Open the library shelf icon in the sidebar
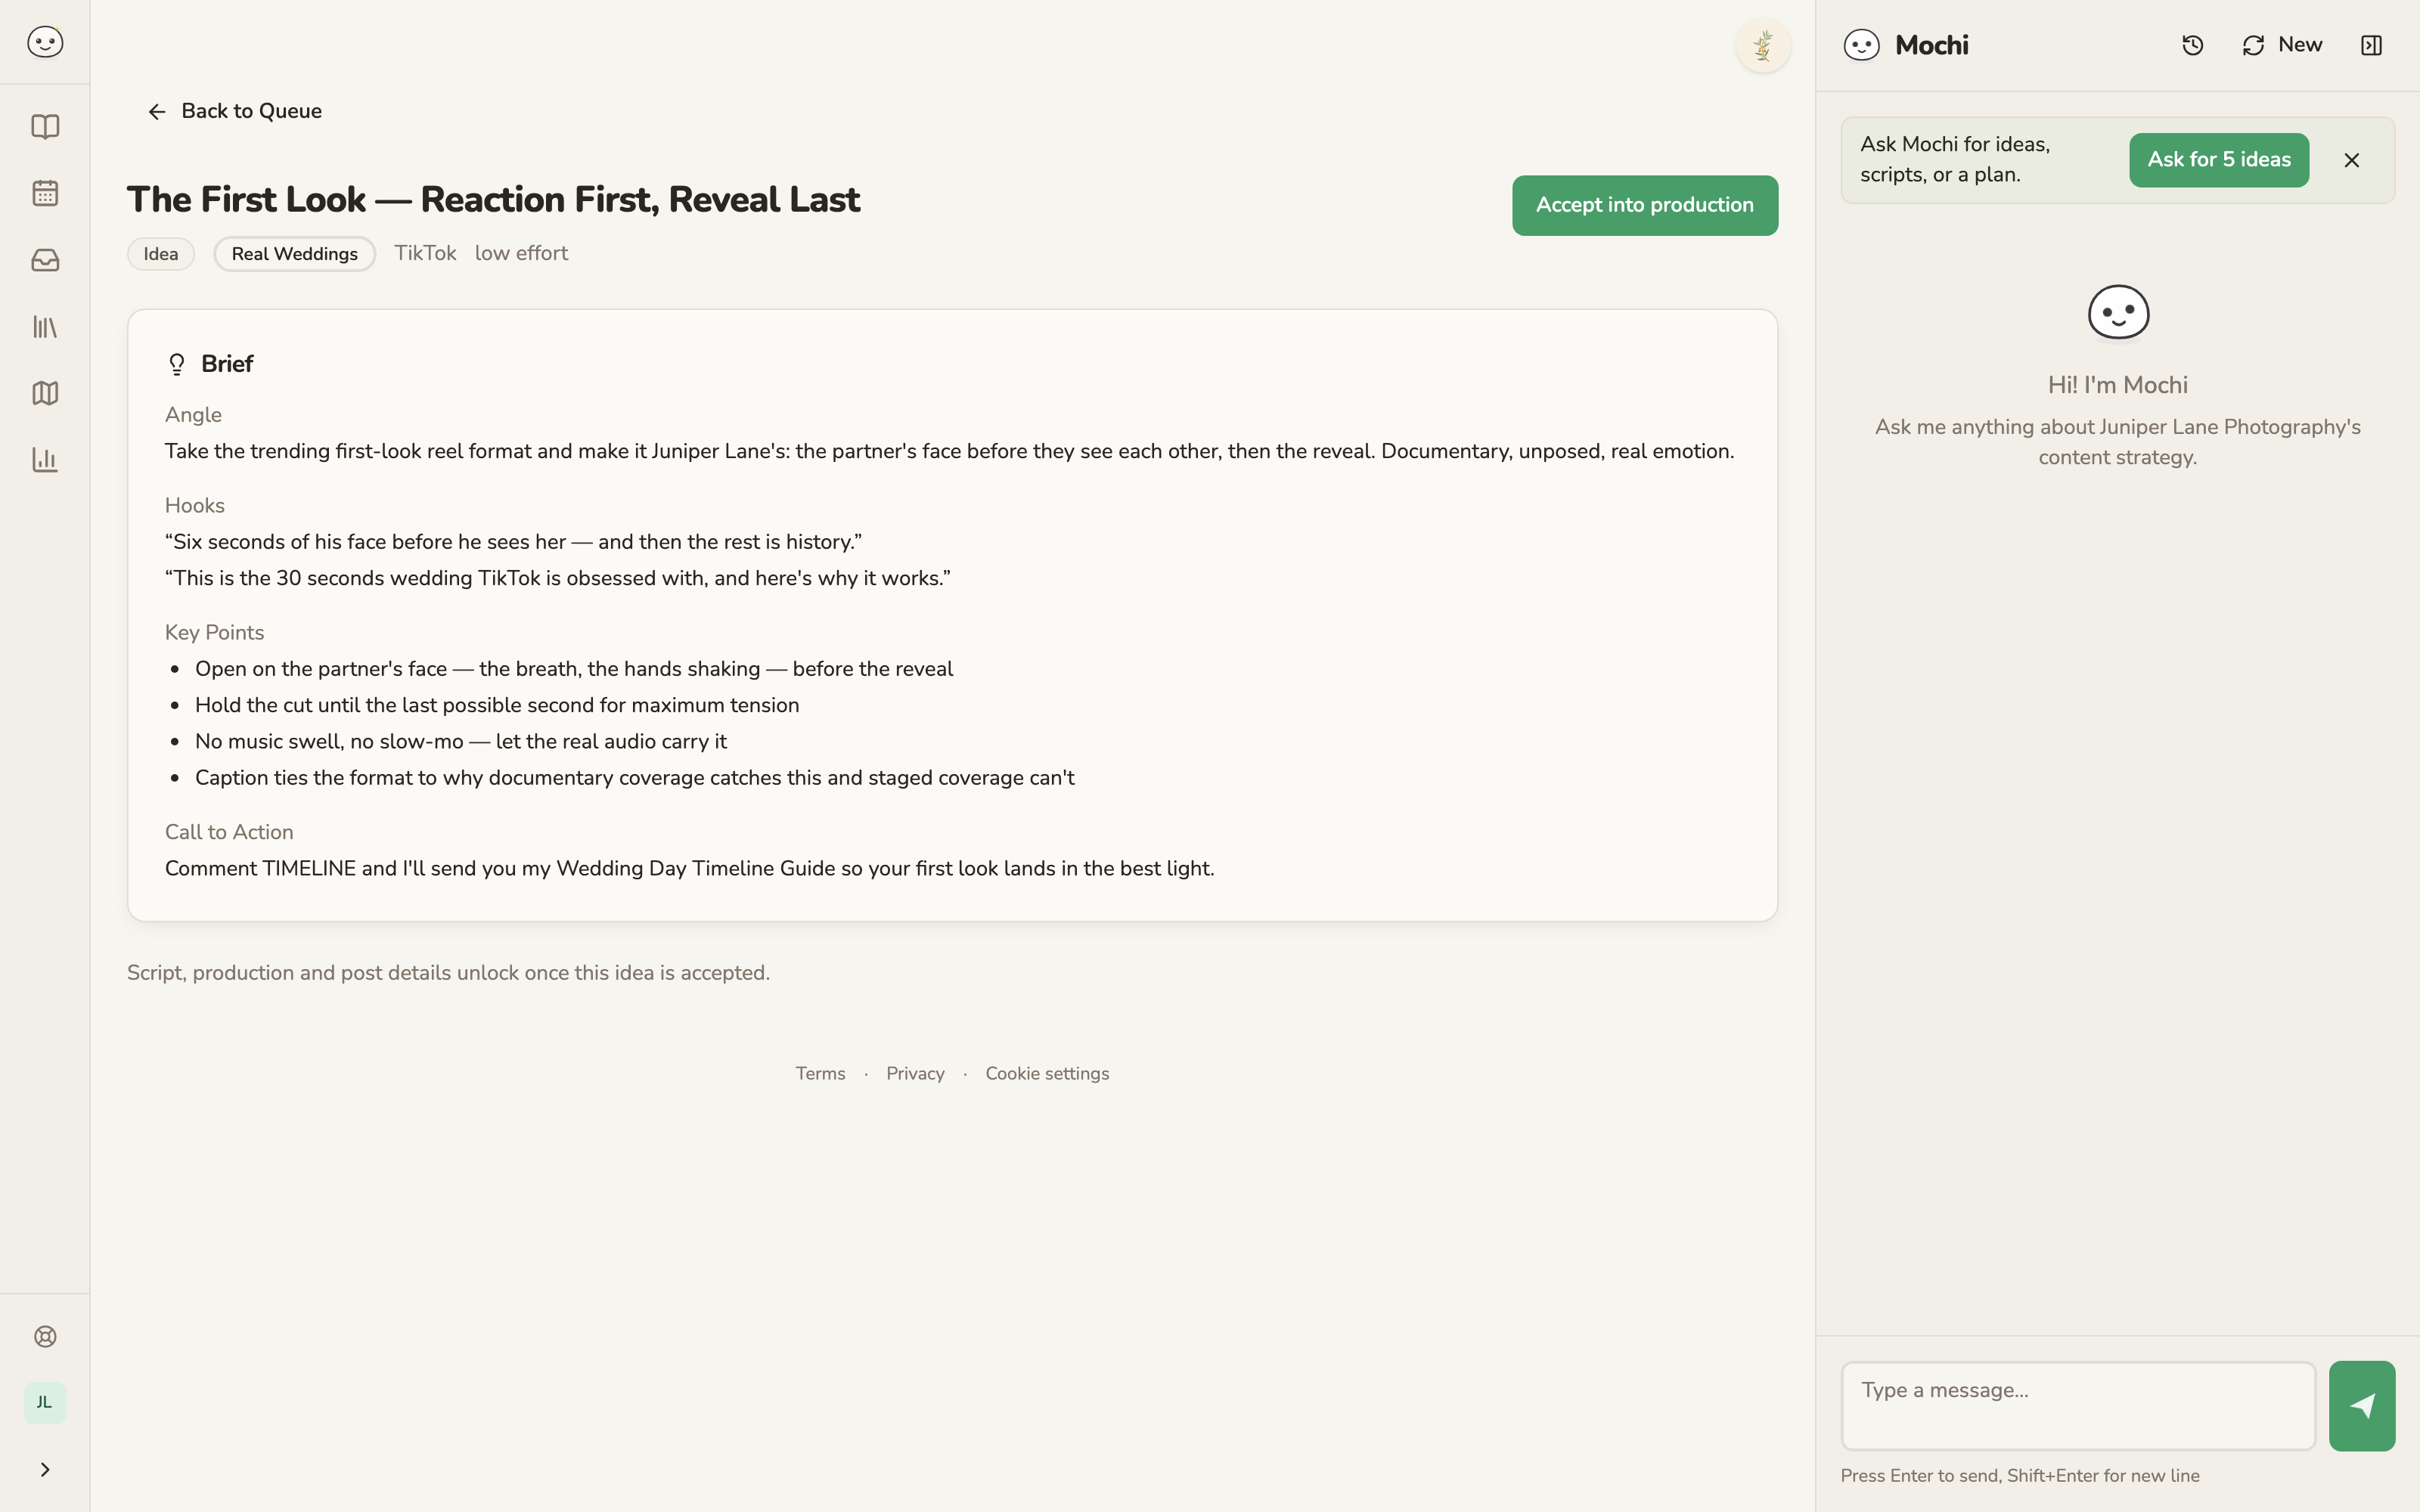The width and height of the screenshot is (2420, 1512). tap(45, 327)
